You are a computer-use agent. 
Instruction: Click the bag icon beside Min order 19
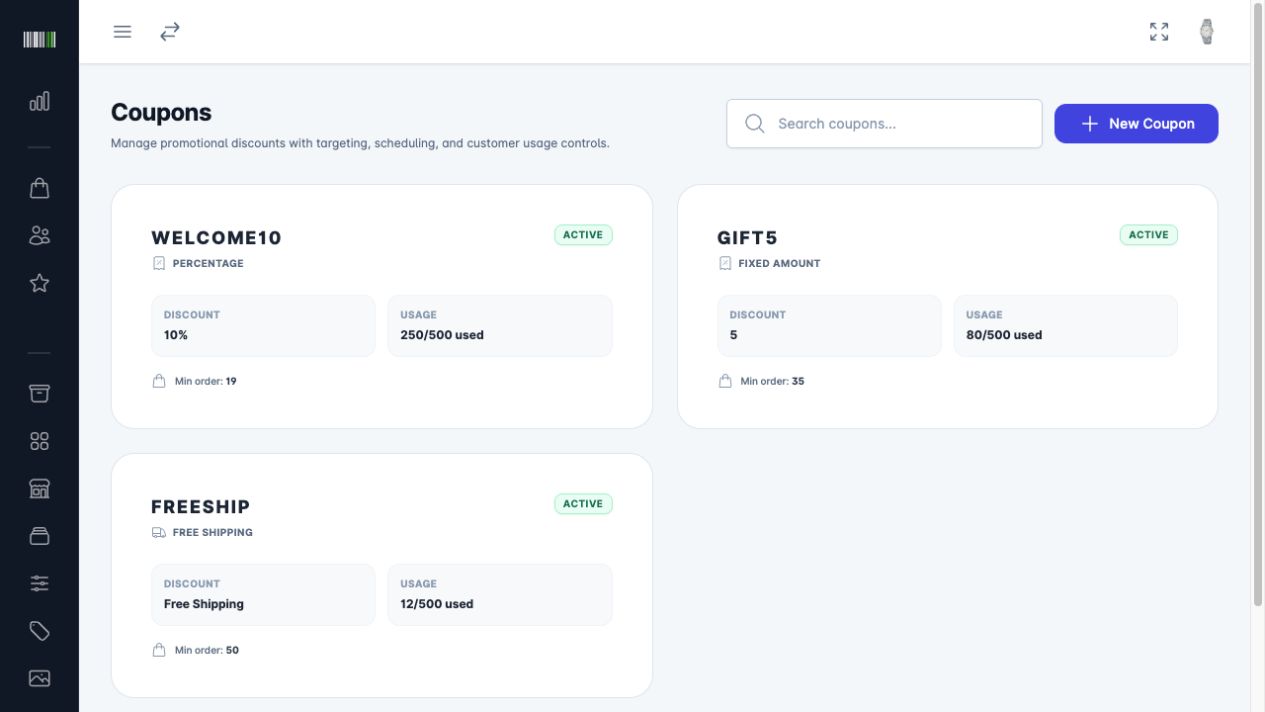(158, 381)
